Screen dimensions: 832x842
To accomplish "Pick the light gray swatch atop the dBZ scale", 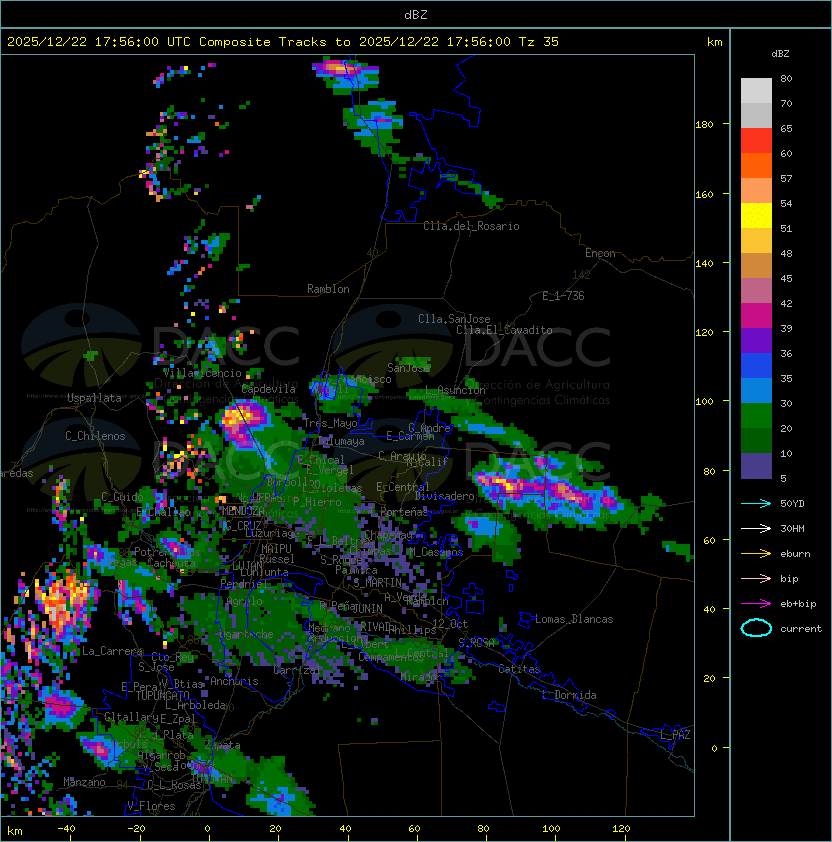I will 756,91.
